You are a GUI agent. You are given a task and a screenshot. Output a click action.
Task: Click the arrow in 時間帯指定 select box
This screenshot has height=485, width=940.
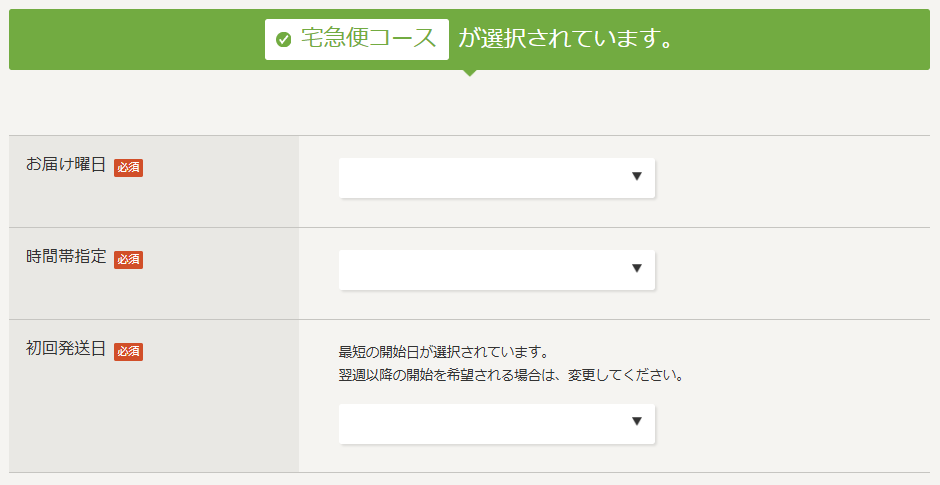(637, 268)
